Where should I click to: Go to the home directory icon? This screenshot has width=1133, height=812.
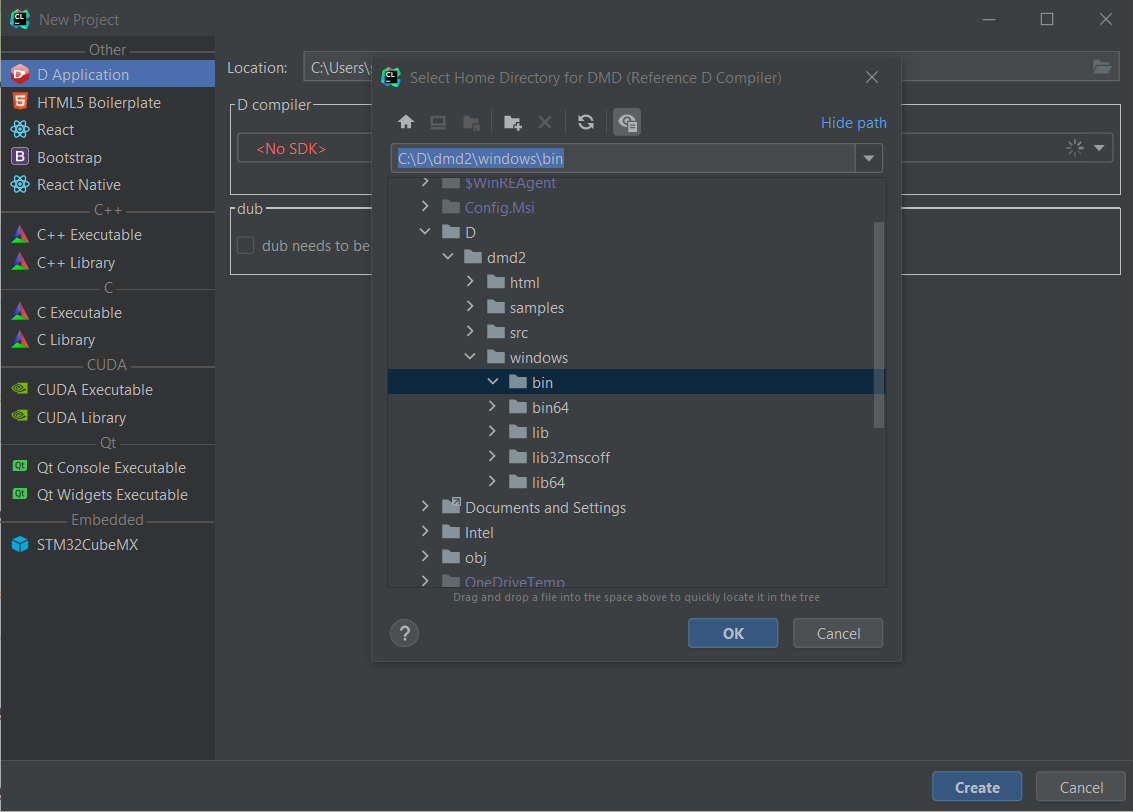(x=406, y=122)
